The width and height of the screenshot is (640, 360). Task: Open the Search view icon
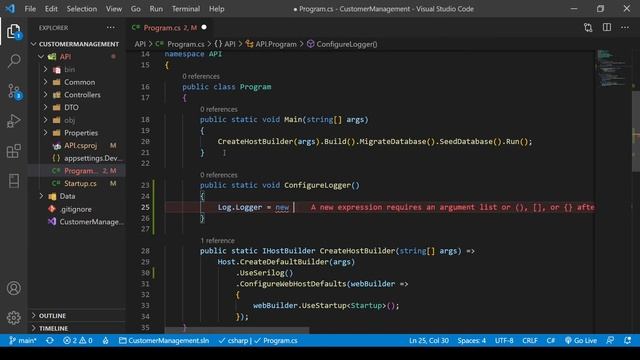(14, 61)
